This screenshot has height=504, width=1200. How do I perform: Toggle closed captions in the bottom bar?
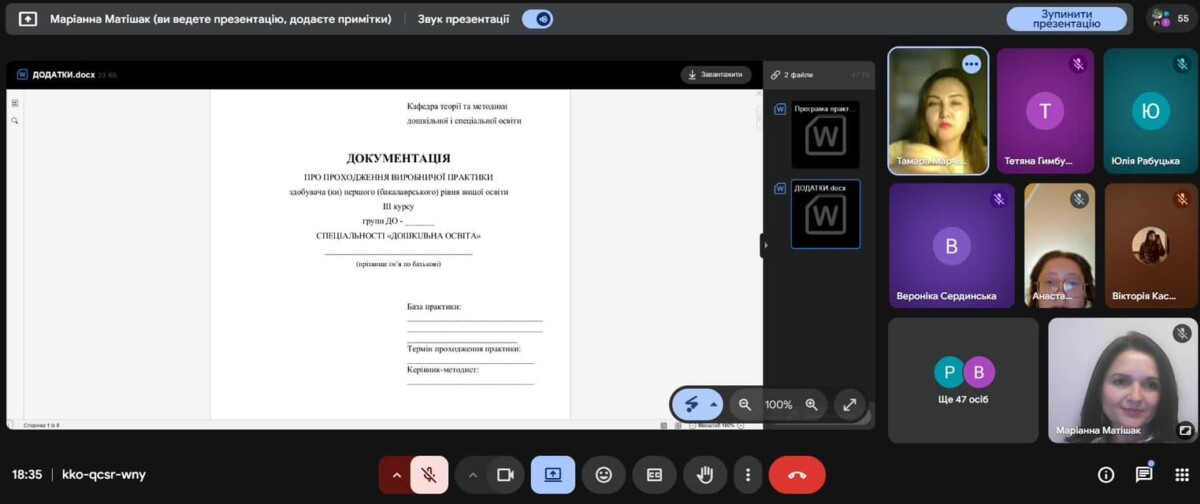[654, 475]
